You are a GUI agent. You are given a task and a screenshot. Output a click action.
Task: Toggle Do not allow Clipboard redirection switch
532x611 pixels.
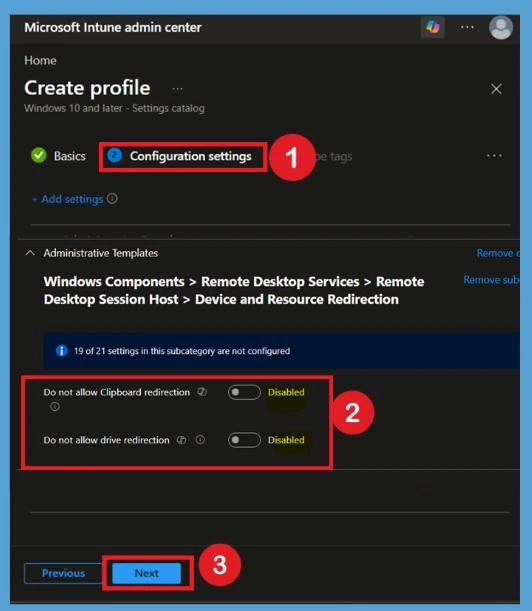coord(244,392)
